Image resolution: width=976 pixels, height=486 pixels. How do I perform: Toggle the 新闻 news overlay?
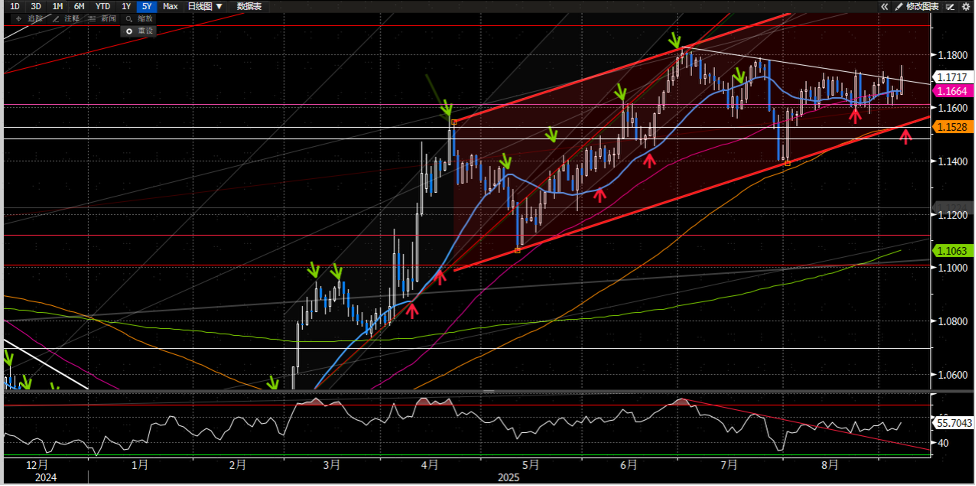pyautogui.click(x=103, y=19)
